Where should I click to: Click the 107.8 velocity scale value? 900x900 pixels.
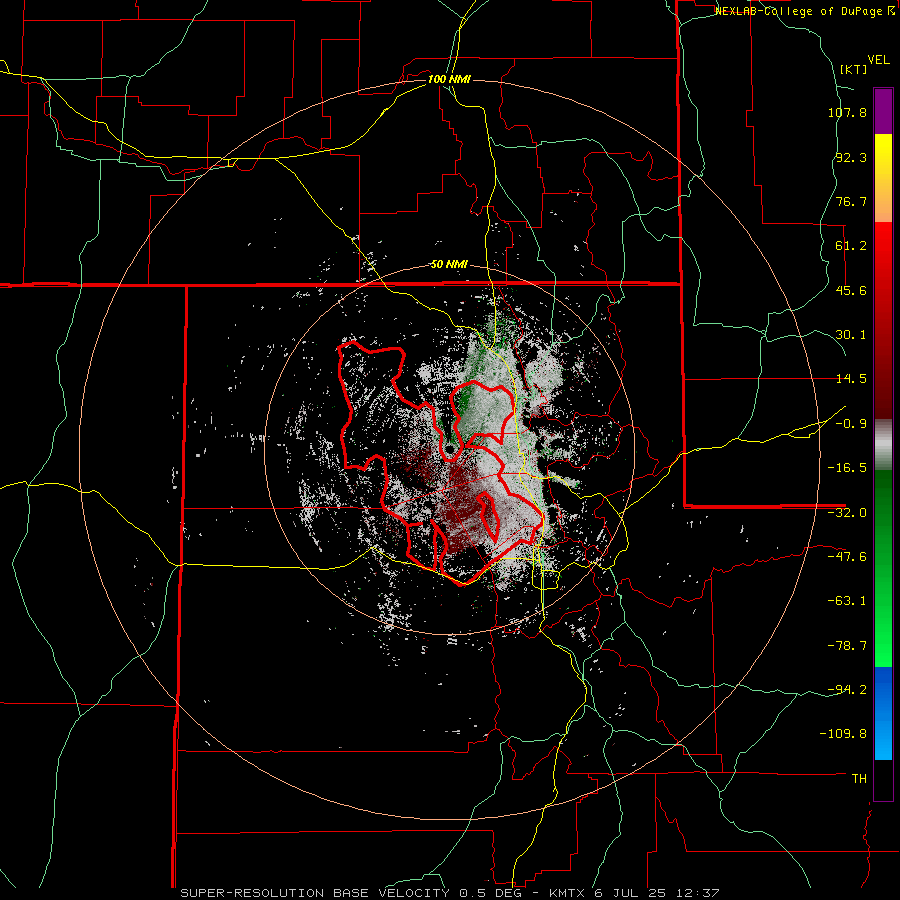847,112
